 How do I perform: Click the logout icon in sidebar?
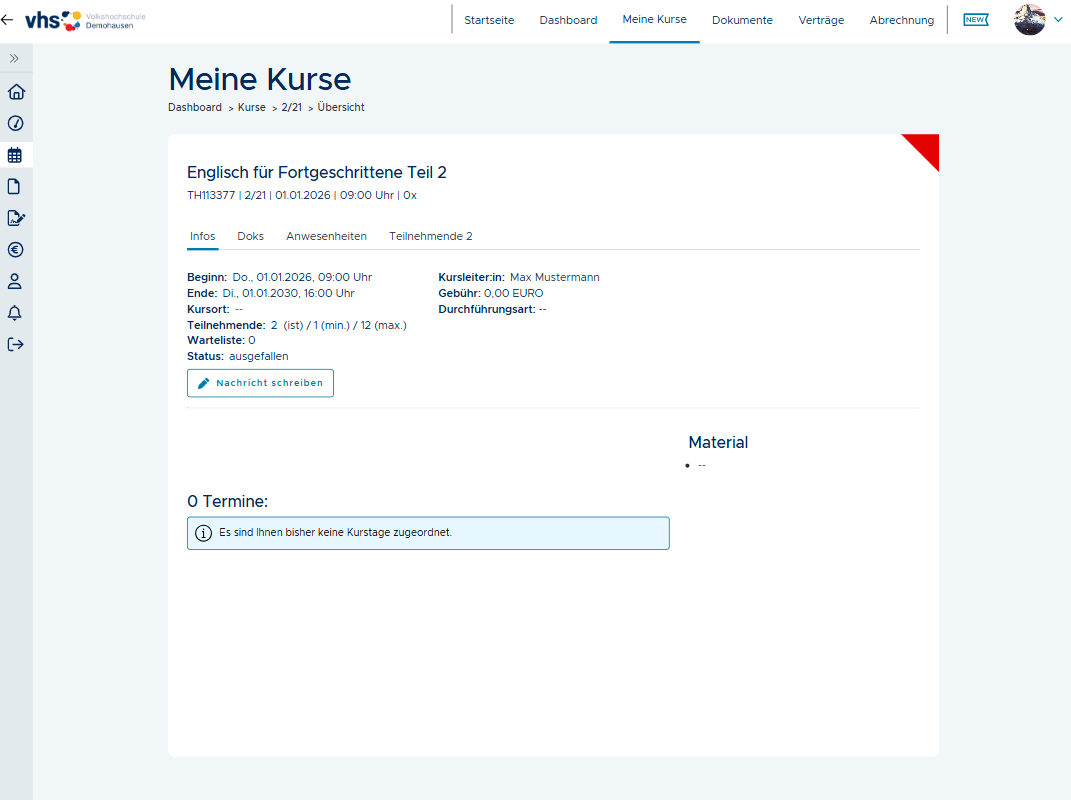[x=15, y=345]
